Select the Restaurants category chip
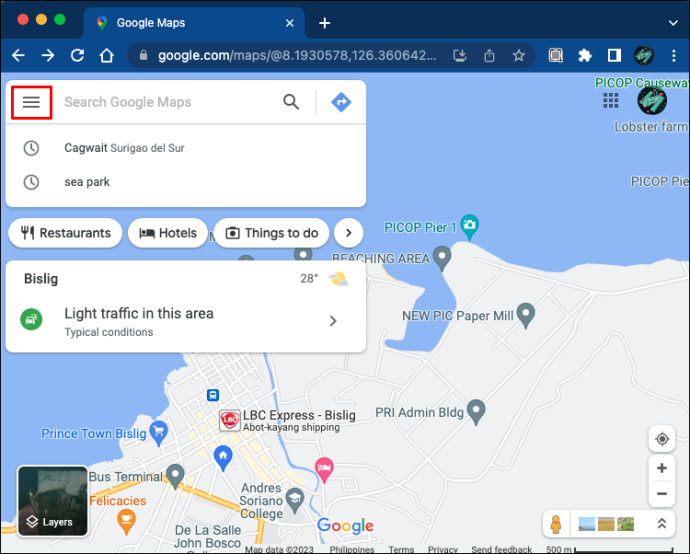This screenshot has height=554, width=690. [x=65, y=233]
